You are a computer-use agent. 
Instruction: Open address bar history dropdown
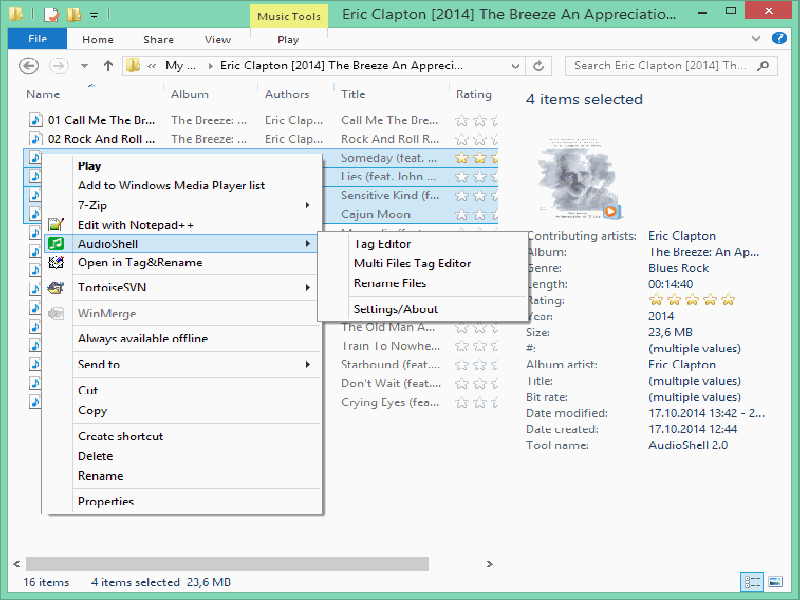[515, 66]
